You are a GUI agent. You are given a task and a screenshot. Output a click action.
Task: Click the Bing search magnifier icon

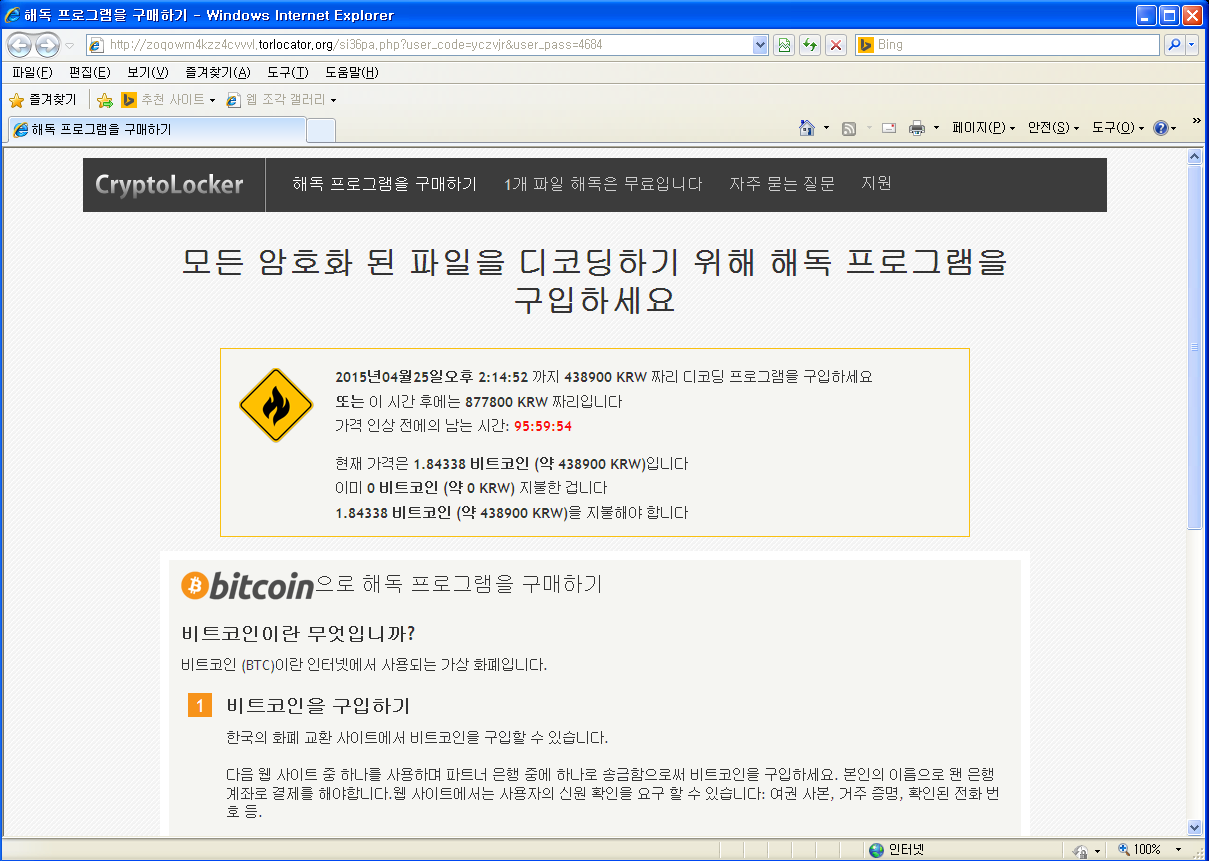pos(1173,45)
